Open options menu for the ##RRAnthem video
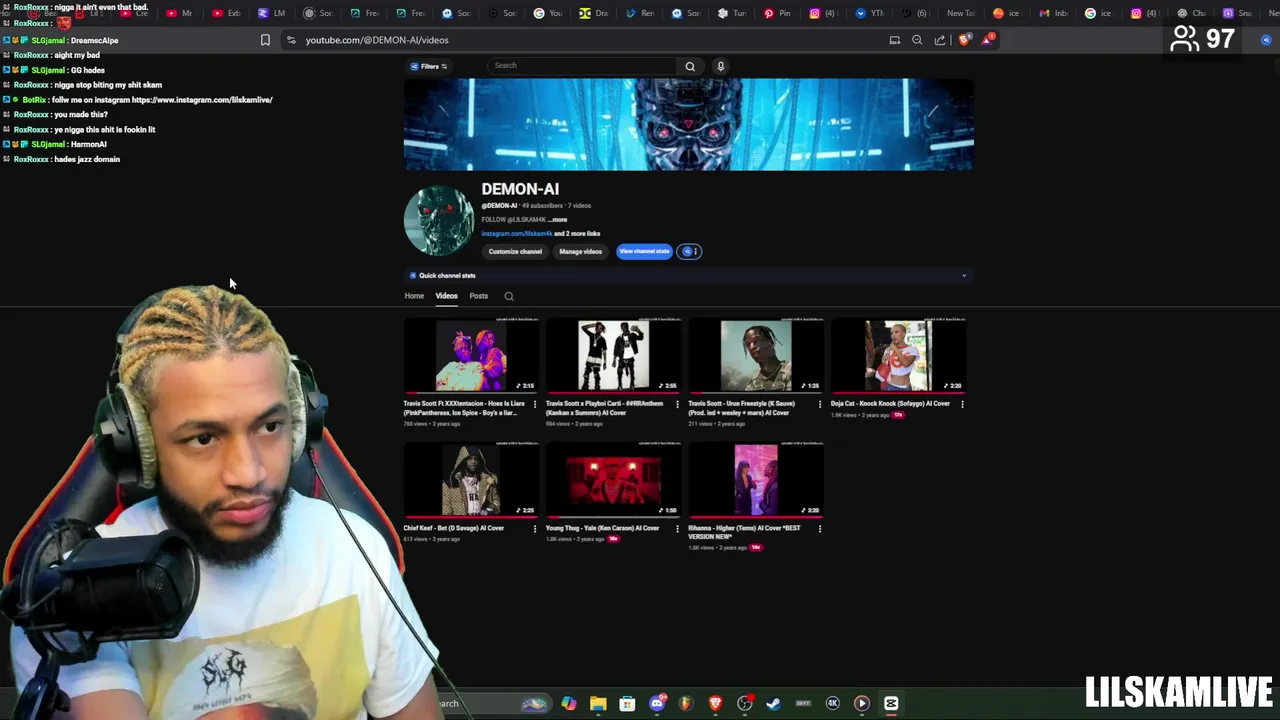The width and height of the screenshot is (1280, 720). point(677,404)
